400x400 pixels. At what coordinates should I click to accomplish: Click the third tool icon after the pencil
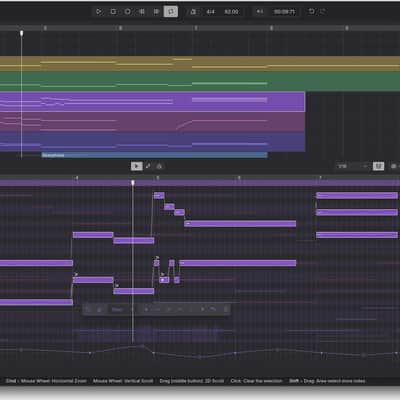coord(159,166)
